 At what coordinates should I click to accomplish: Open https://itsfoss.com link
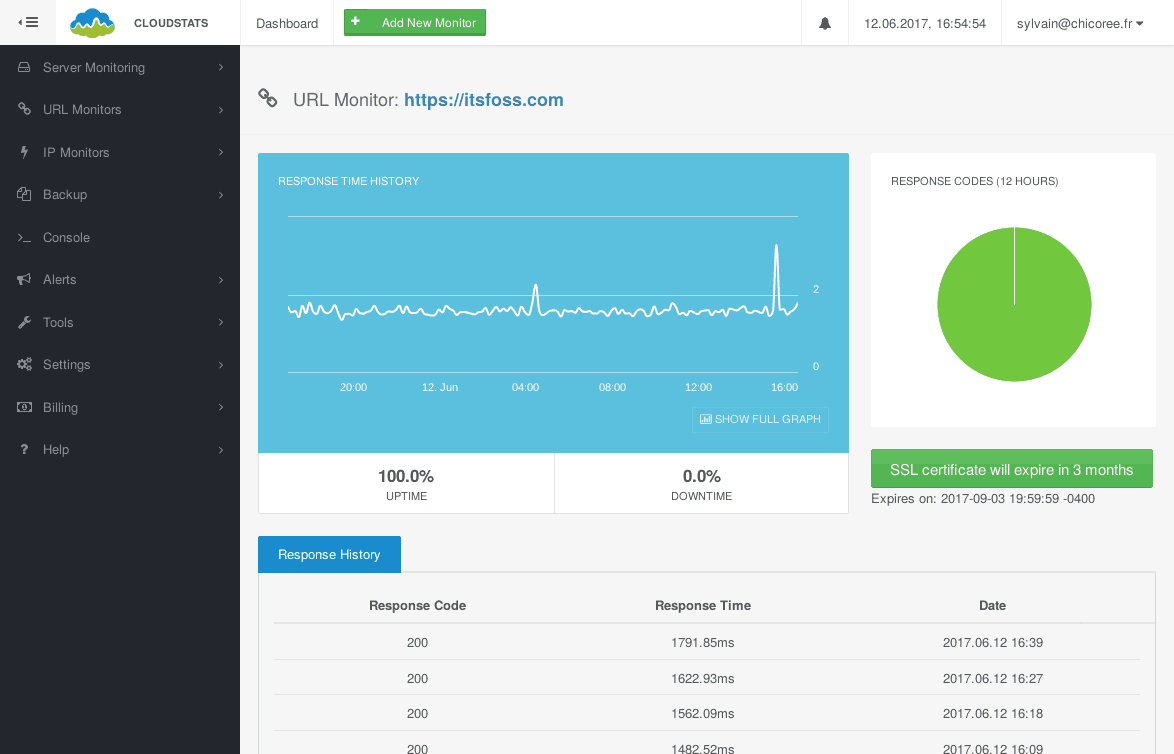click(484, 100)
